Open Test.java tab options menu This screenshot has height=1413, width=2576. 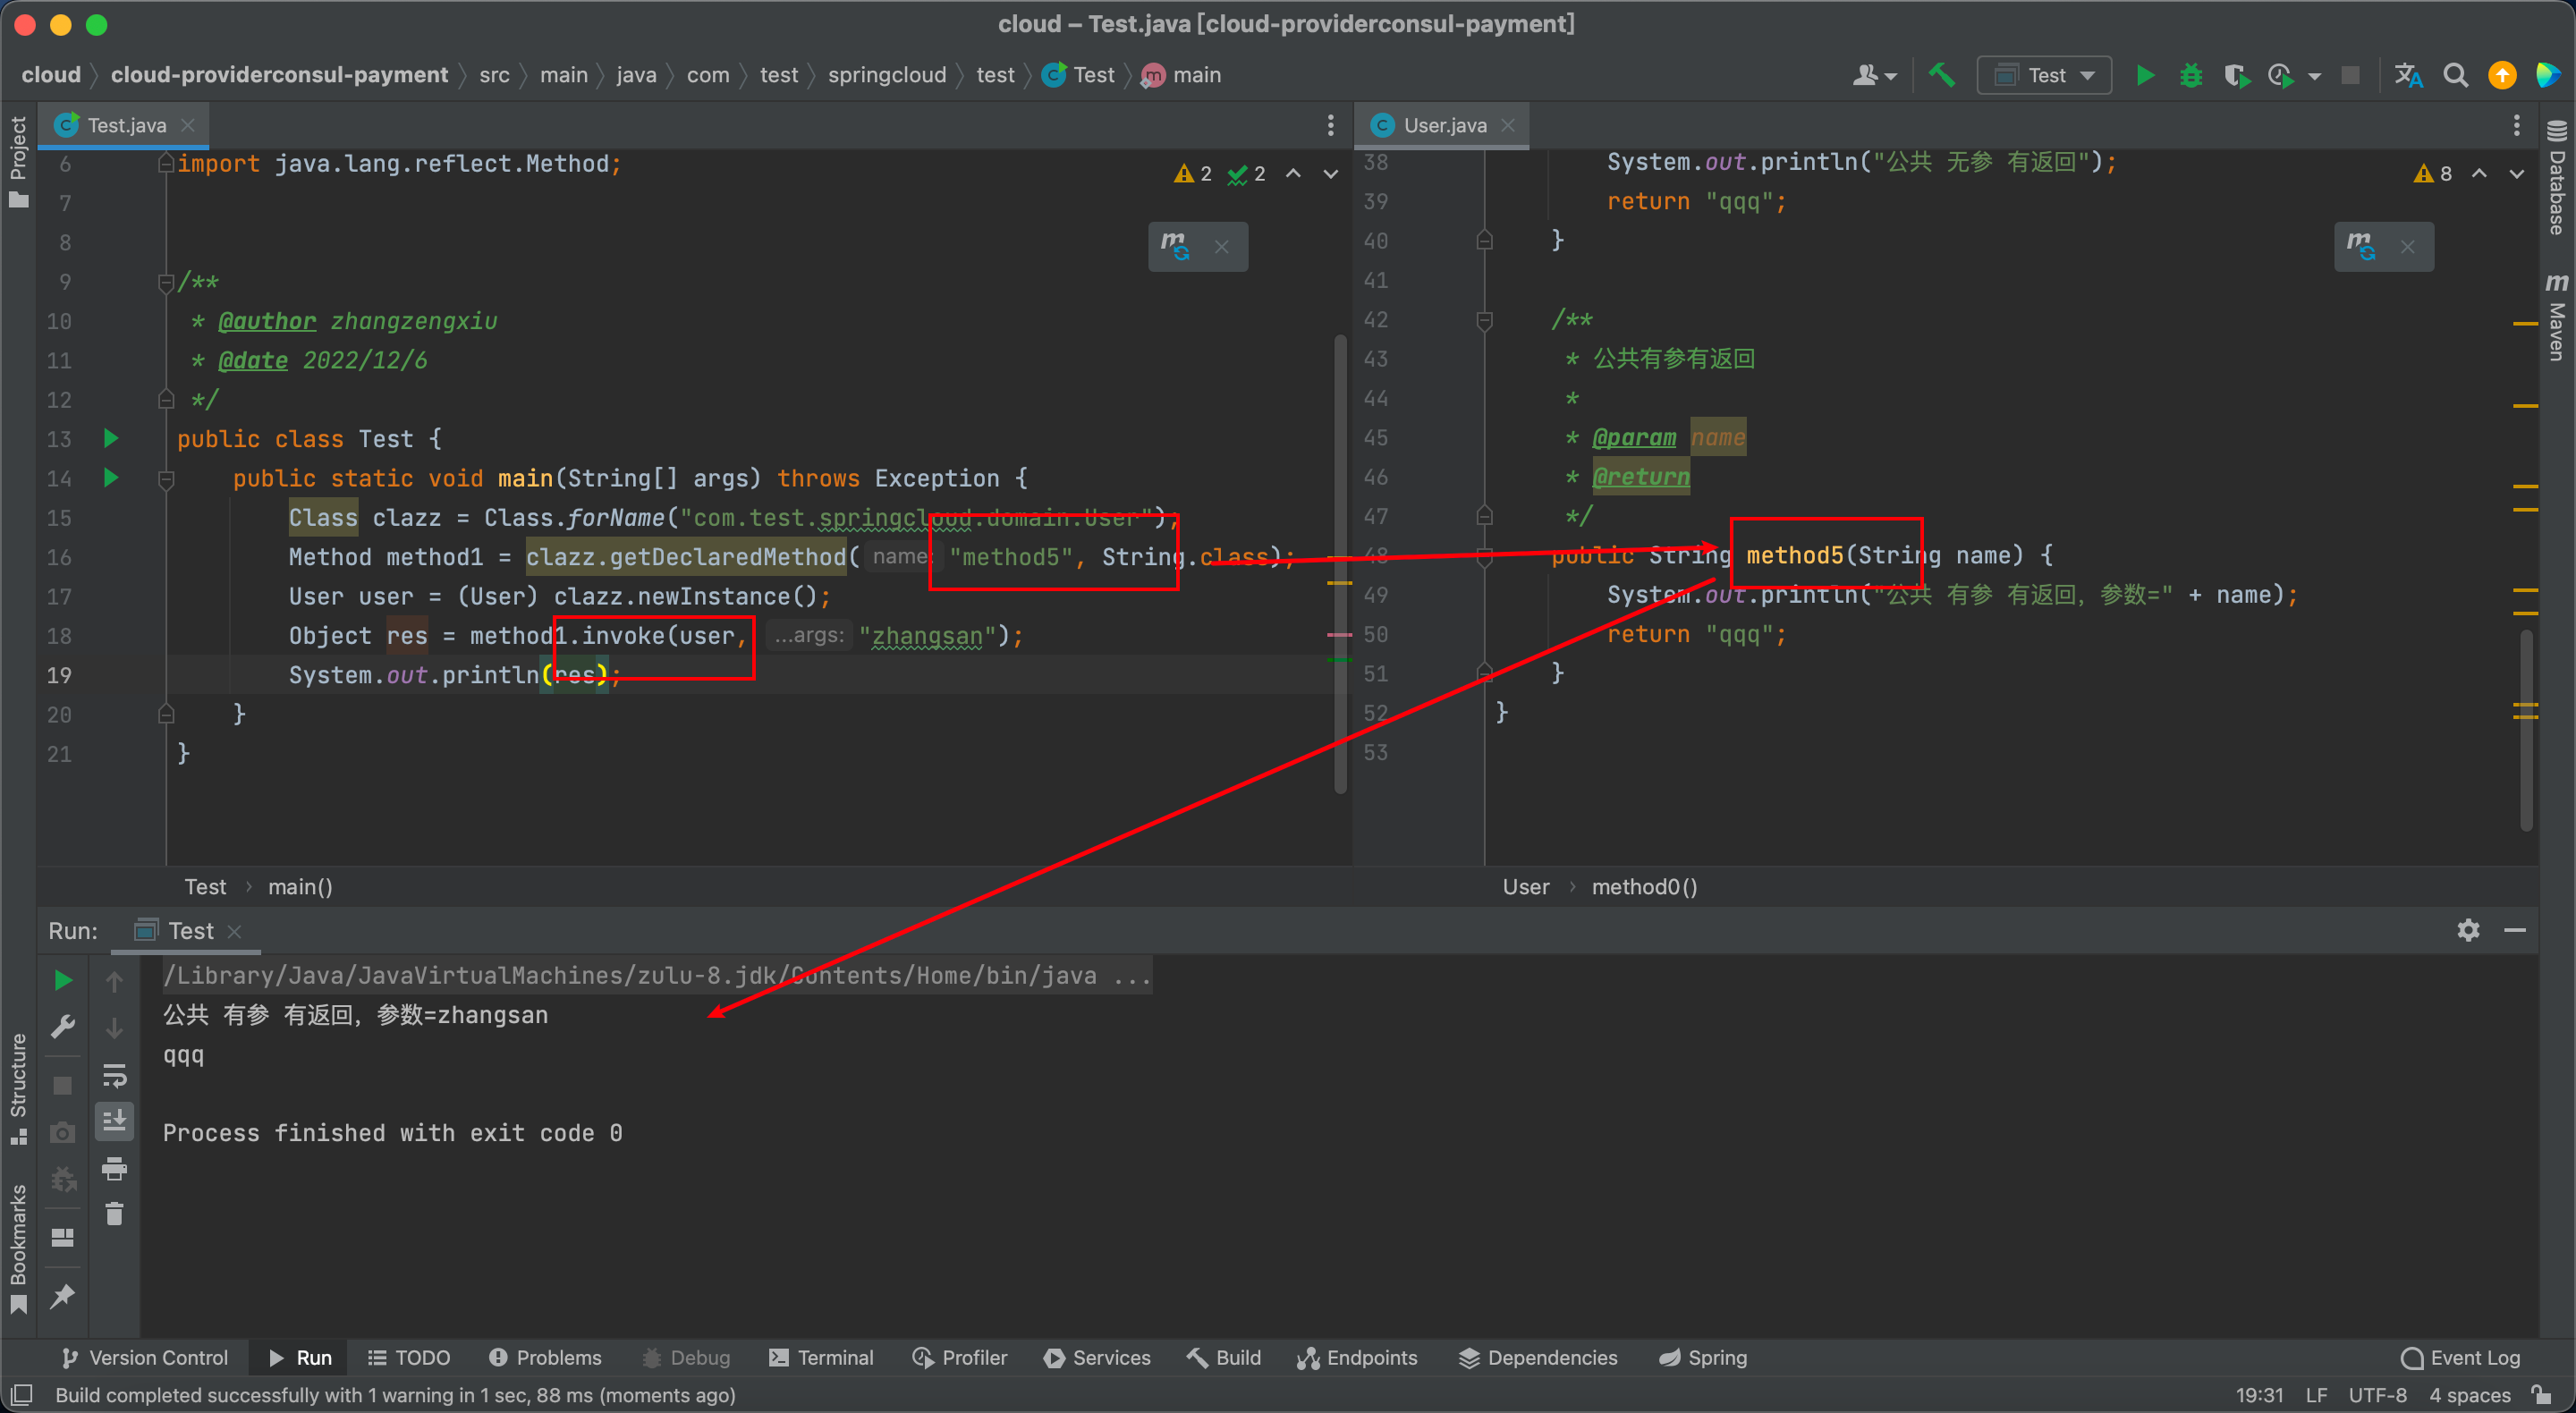(x=1330, y=125)
